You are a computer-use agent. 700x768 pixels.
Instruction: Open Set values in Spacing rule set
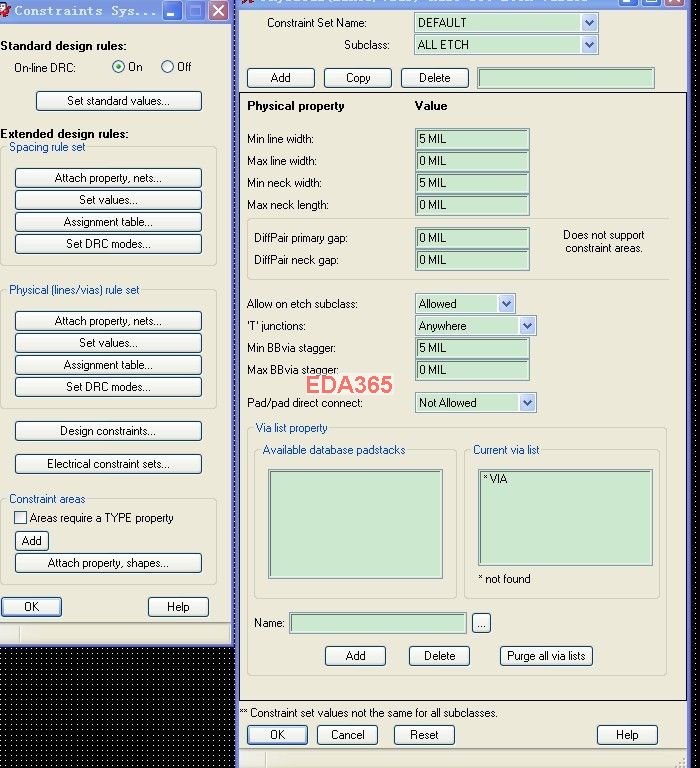[108, 200]
